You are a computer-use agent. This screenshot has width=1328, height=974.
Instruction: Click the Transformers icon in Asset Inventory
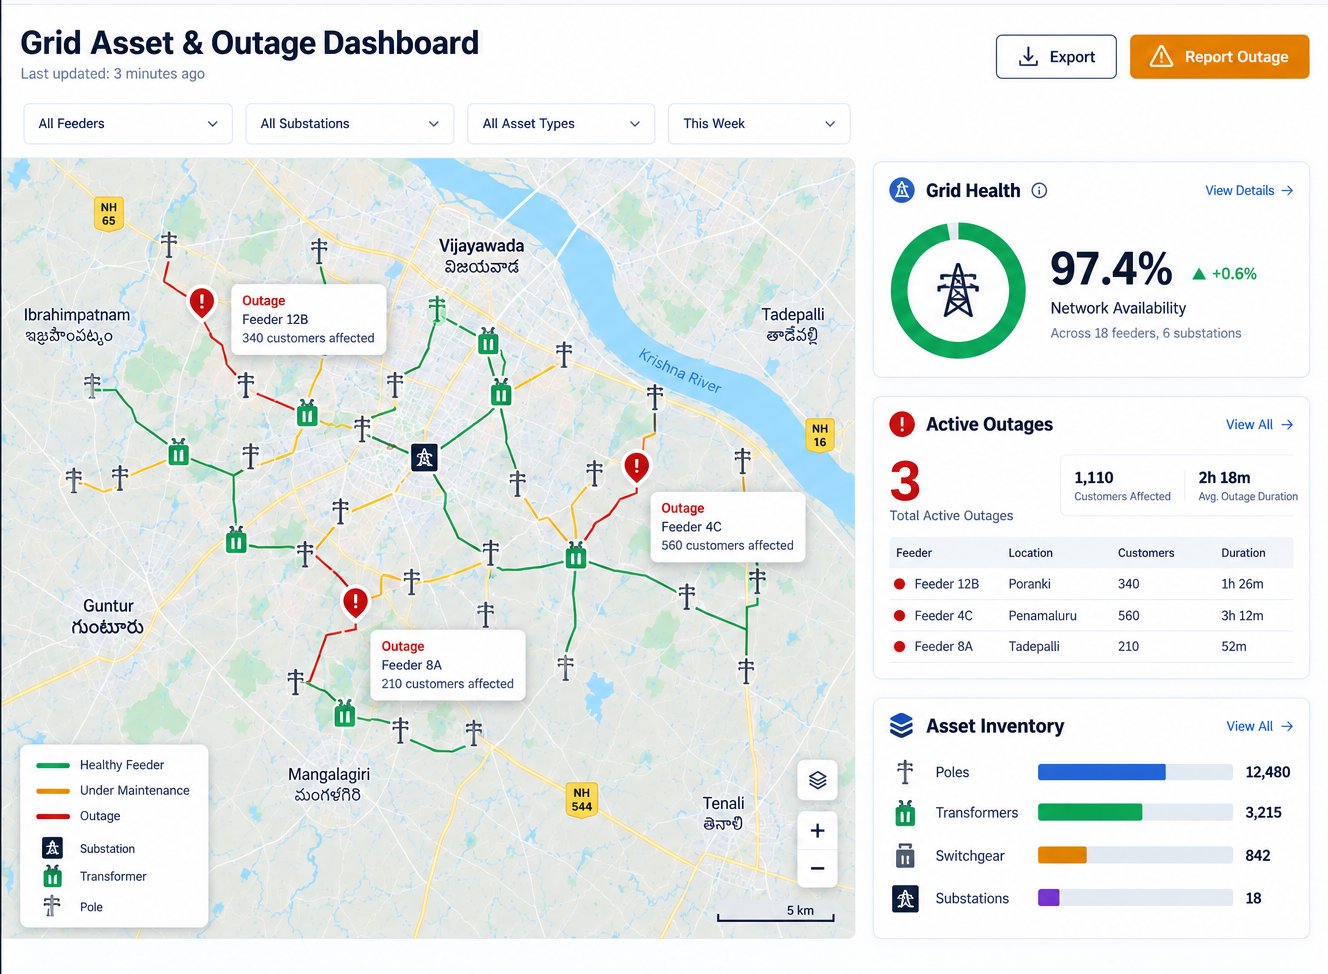905,813
